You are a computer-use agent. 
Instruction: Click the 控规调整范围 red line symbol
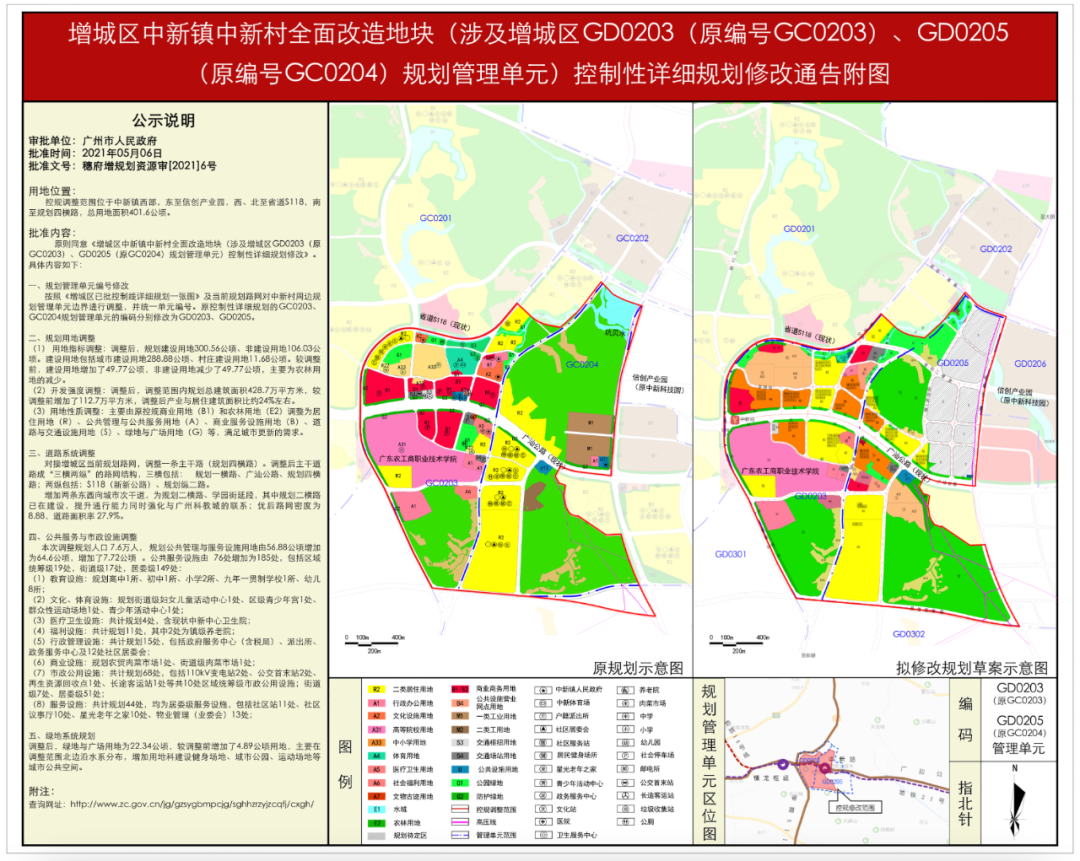(459, 809)
